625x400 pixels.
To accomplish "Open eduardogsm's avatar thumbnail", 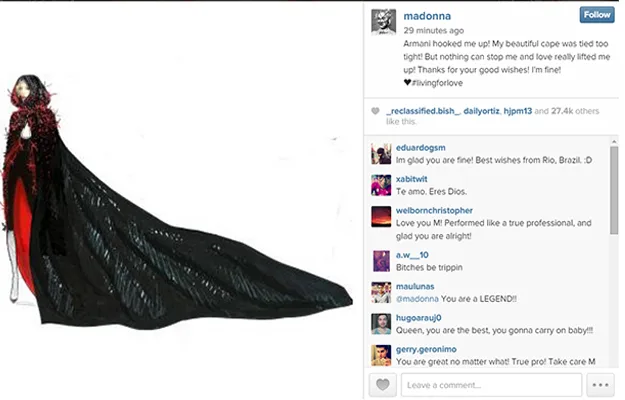I will pyautogui.click(x=381, y=154).
